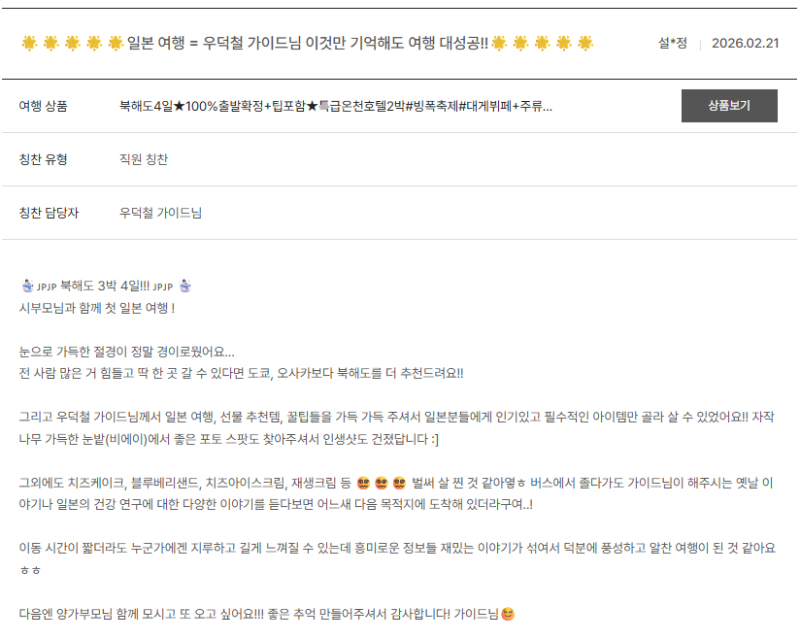Click the fifth sun emoji before '일본 여행'
This screenshot has height=640, width=800.
pyautogui.click(x=115, y=43)
